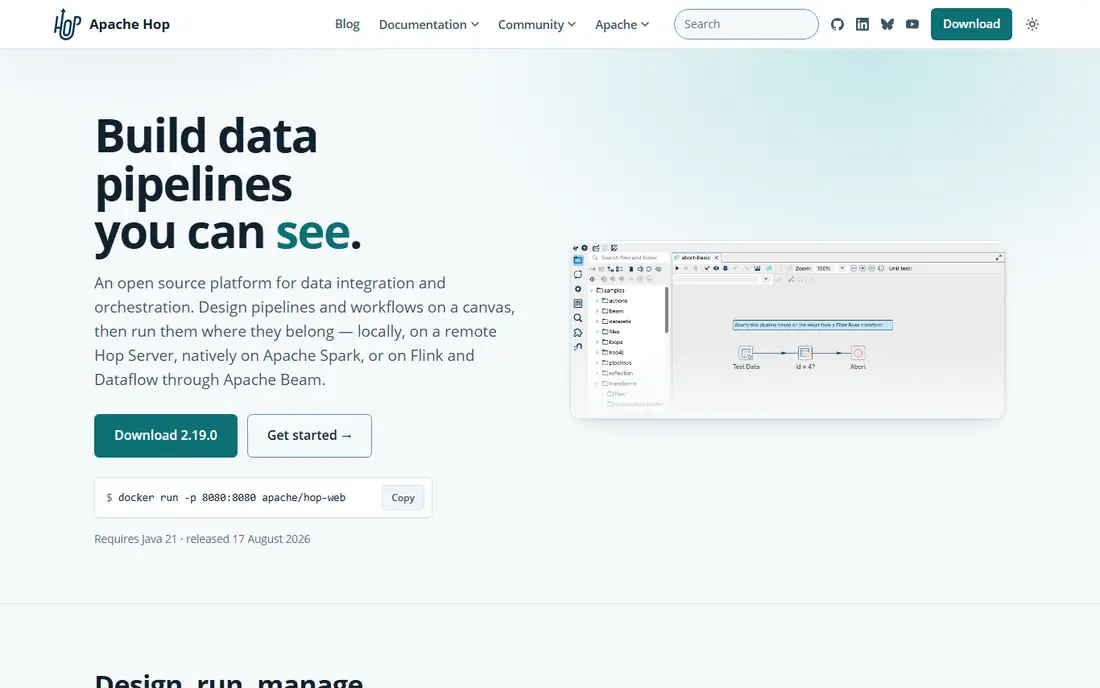Open the Apache Hop GitHub repository icon

pos(837,25)
